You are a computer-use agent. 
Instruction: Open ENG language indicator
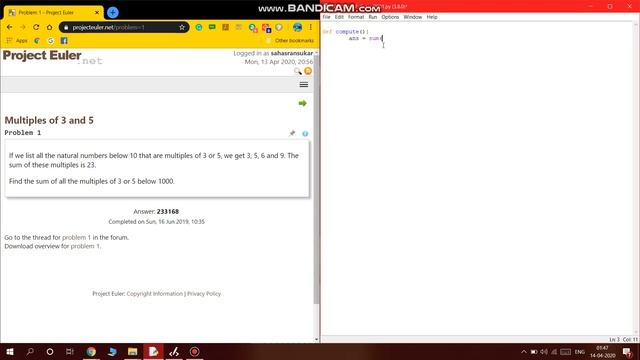tap(580, 351)
